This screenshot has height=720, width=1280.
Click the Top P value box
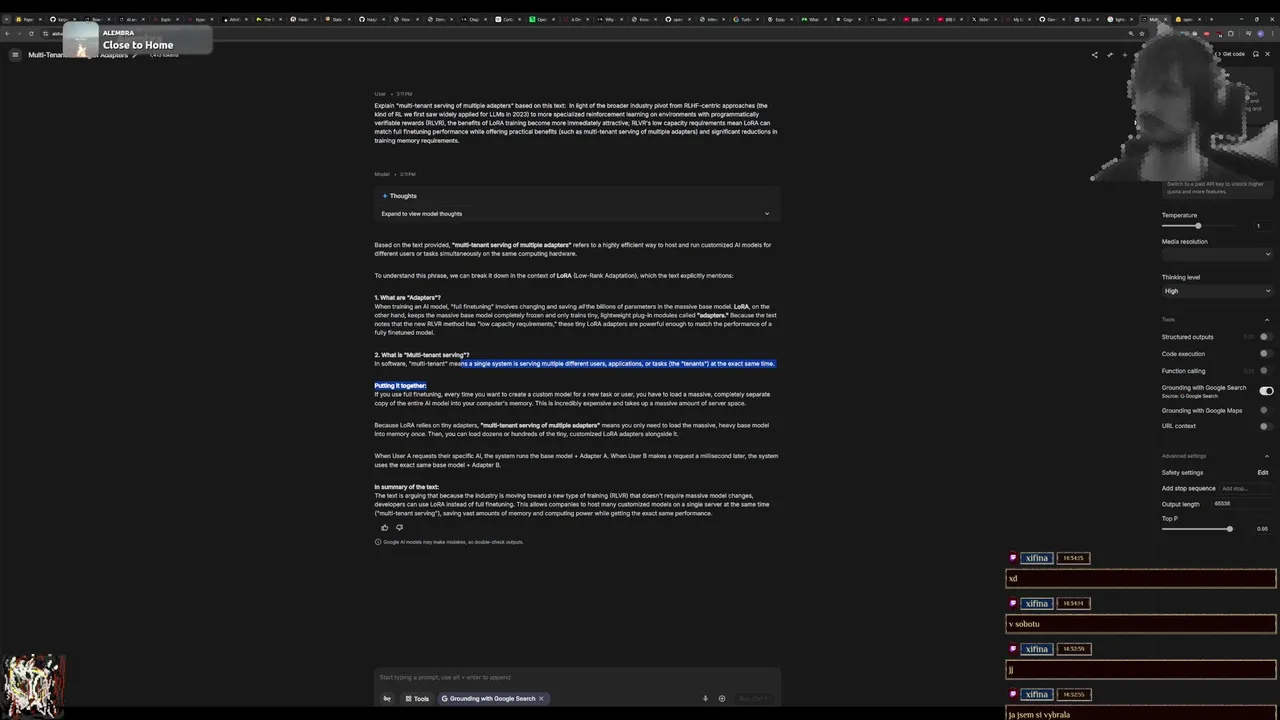tap(1262, 529)
